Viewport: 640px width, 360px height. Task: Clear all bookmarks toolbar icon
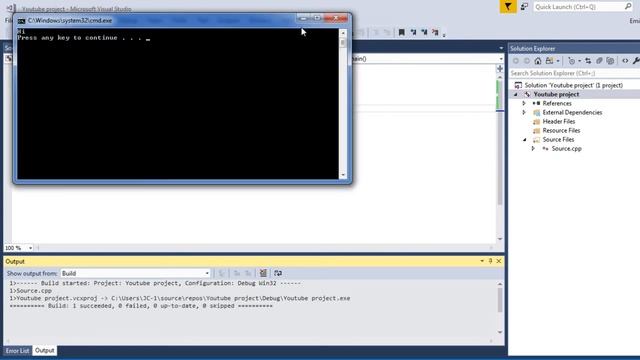(435, 32)
